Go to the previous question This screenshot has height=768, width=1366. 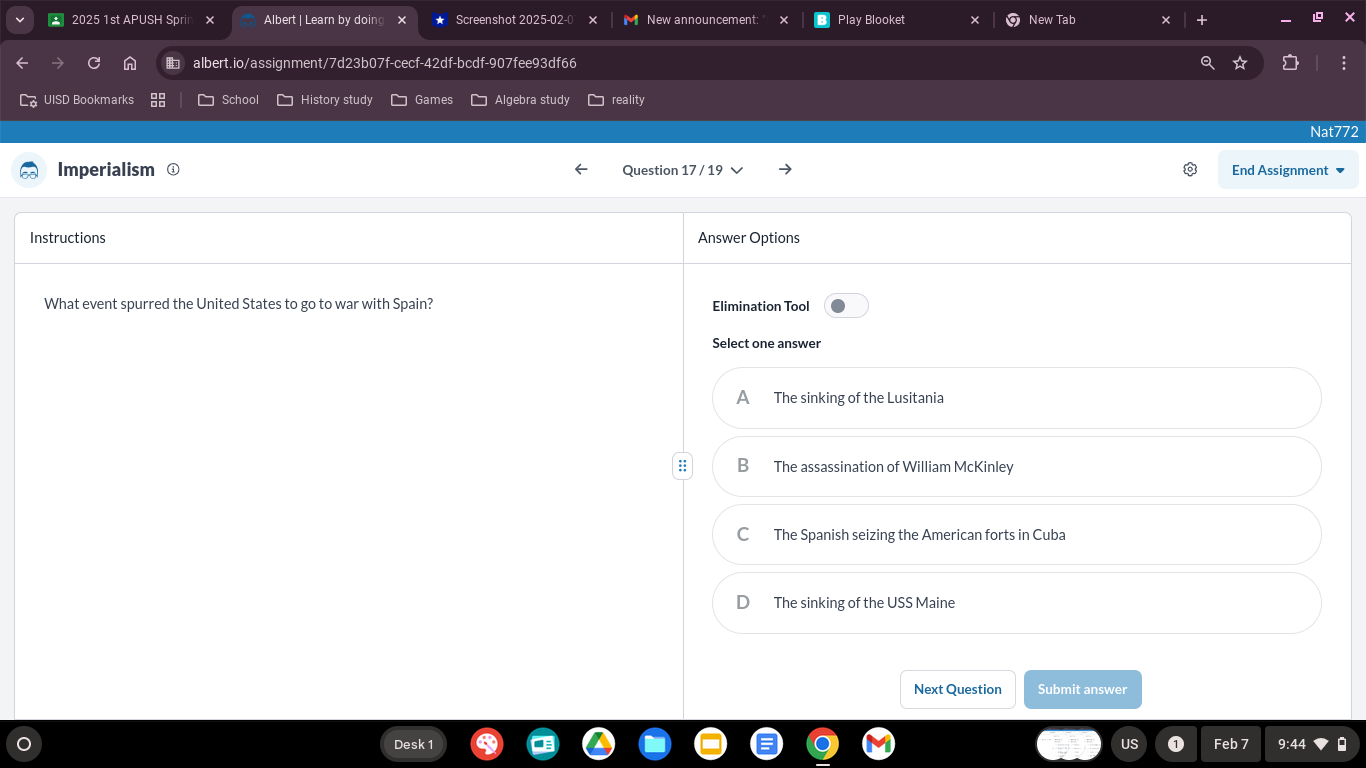[581, 170]
